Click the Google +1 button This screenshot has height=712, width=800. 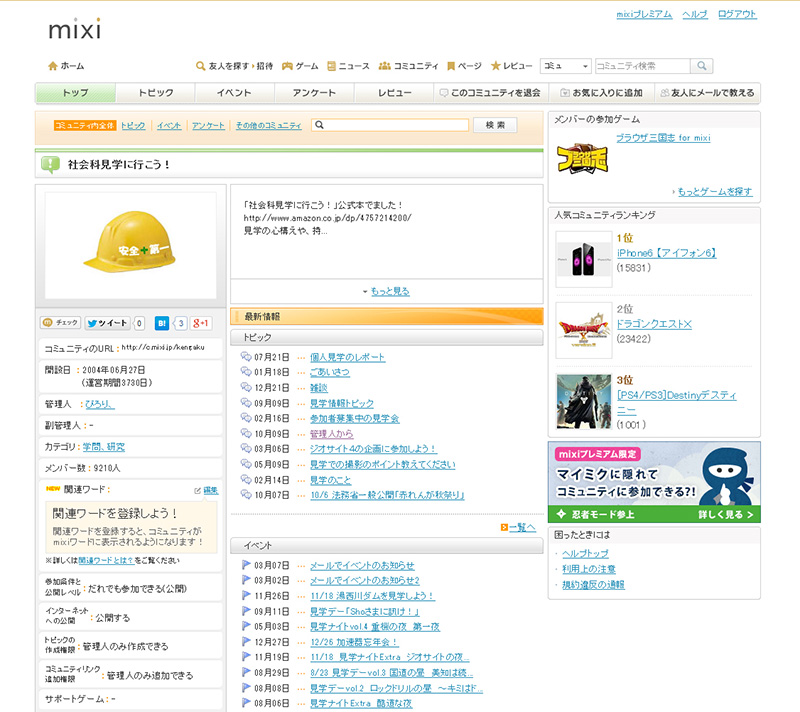pyautogui.click(x=201, y=323)
